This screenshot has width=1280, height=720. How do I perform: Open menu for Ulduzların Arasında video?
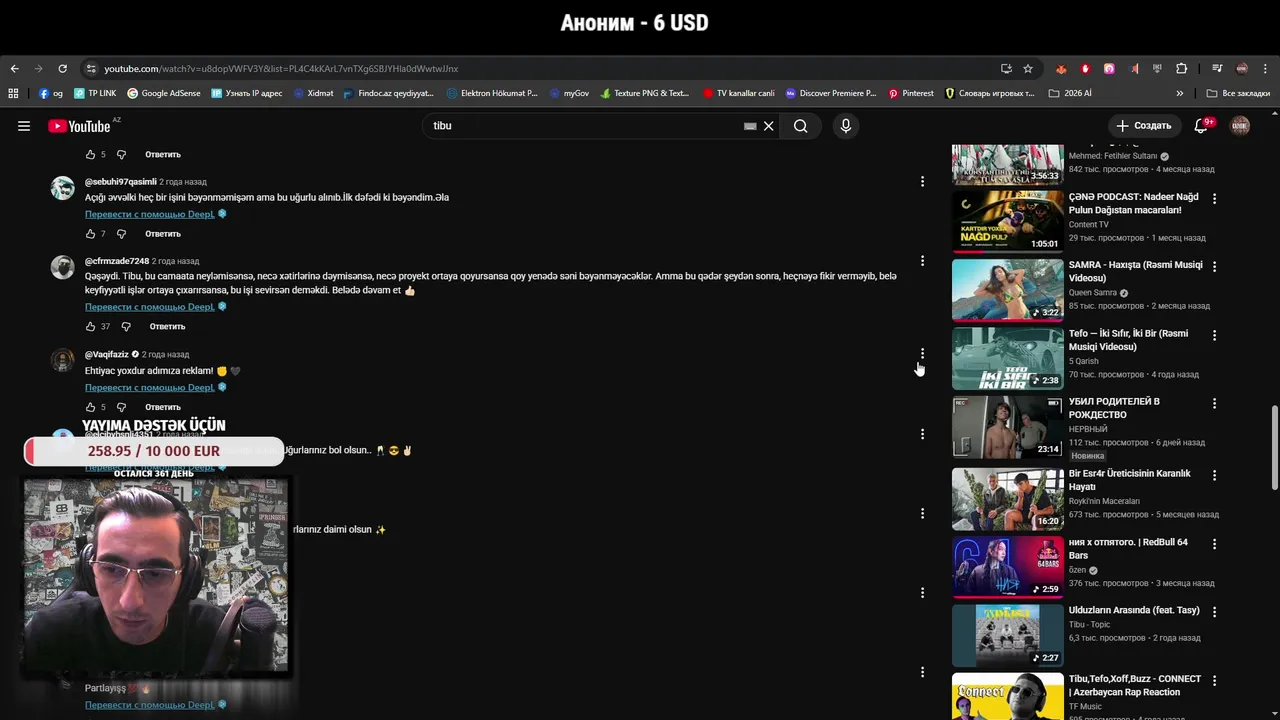1215,612
